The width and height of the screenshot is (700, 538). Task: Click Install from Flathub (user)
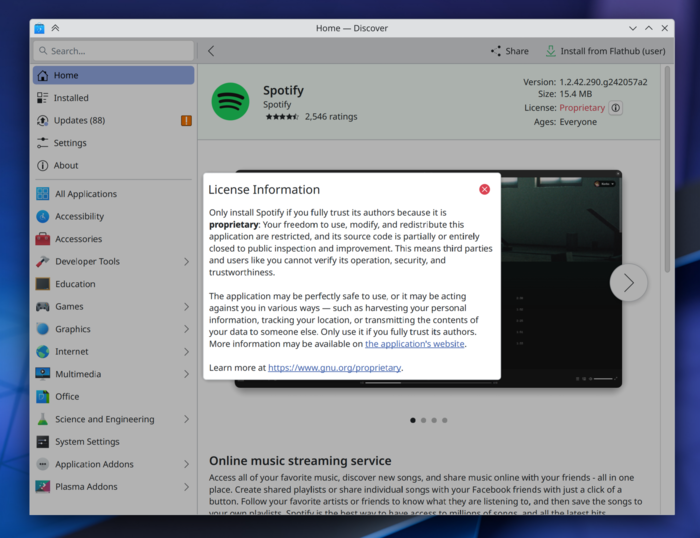605,51
